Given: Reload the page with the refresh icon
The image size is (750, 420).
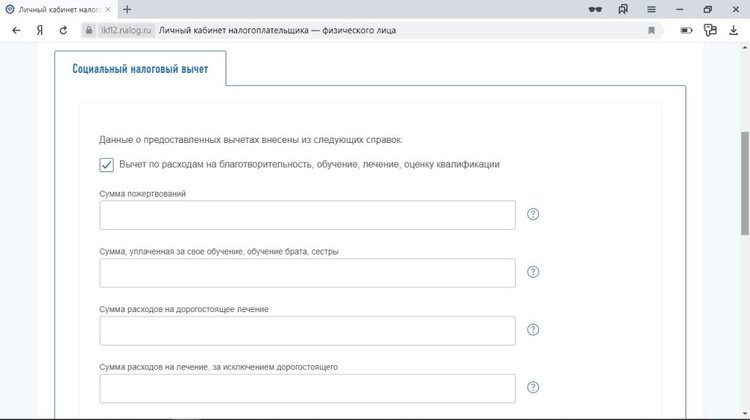Looking at the screenshot, I should [x=63, y=30].
